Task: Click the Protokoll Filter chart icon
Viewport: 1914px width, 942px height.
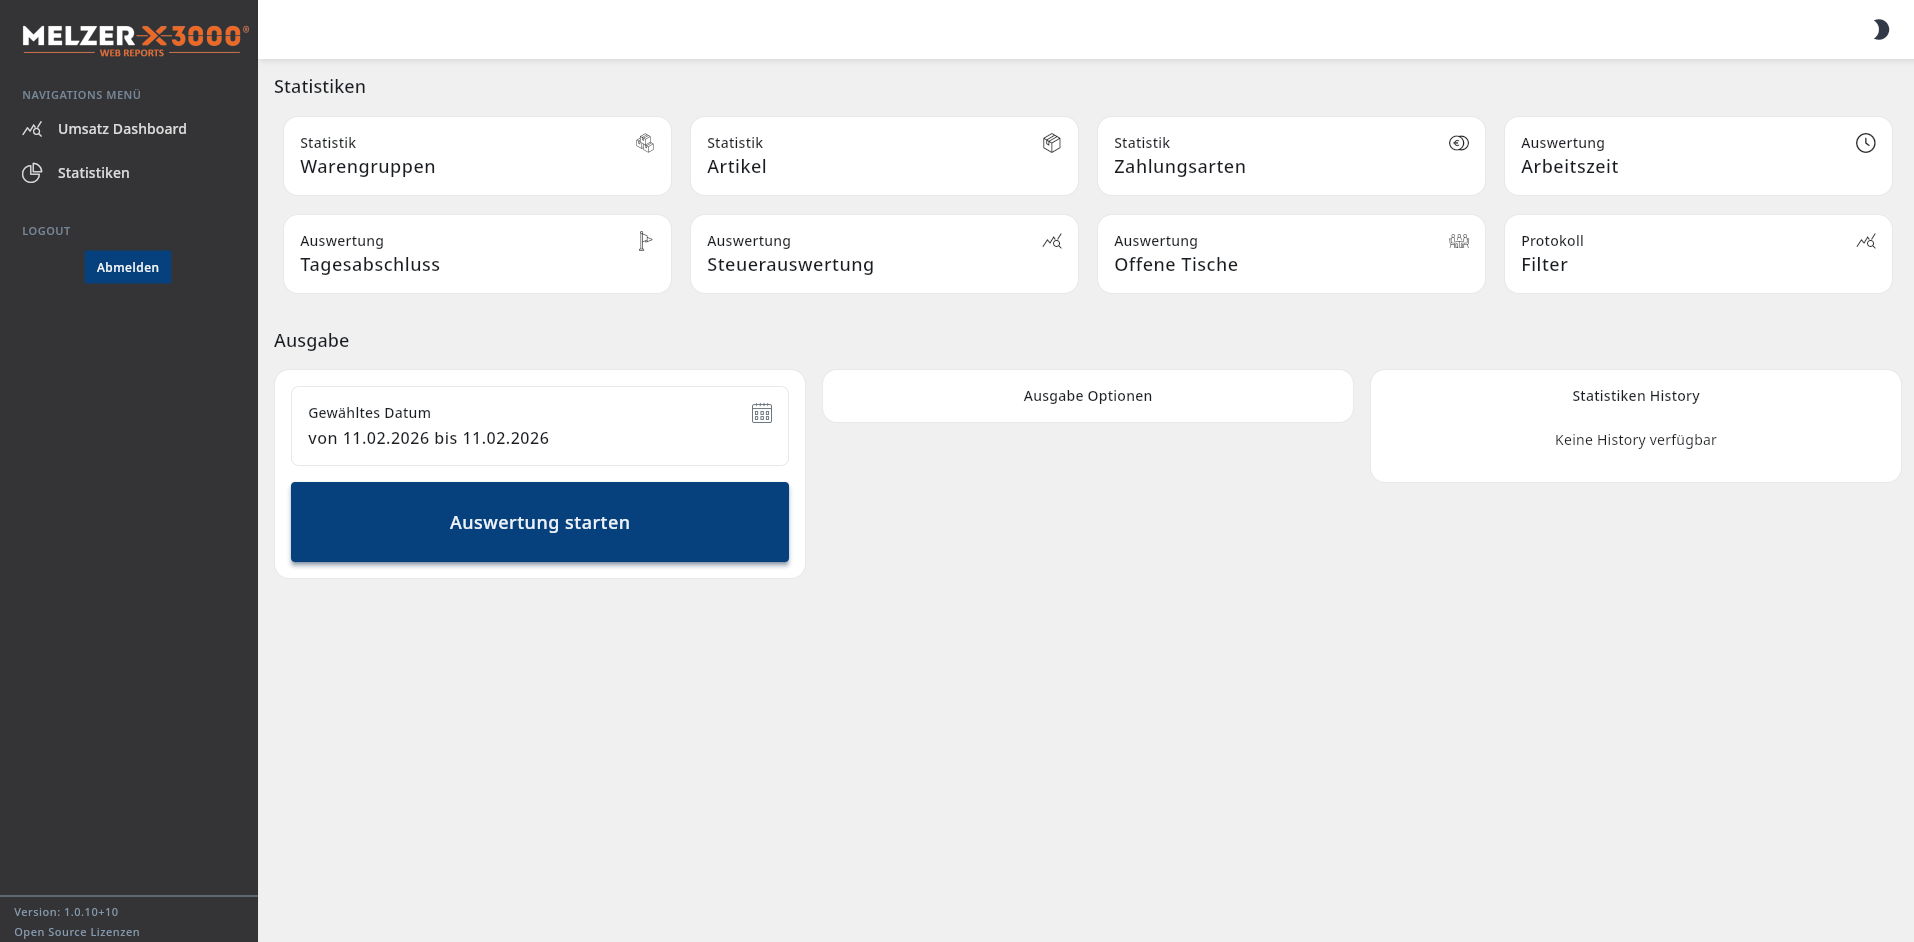Action: (x=1866, y=241)
